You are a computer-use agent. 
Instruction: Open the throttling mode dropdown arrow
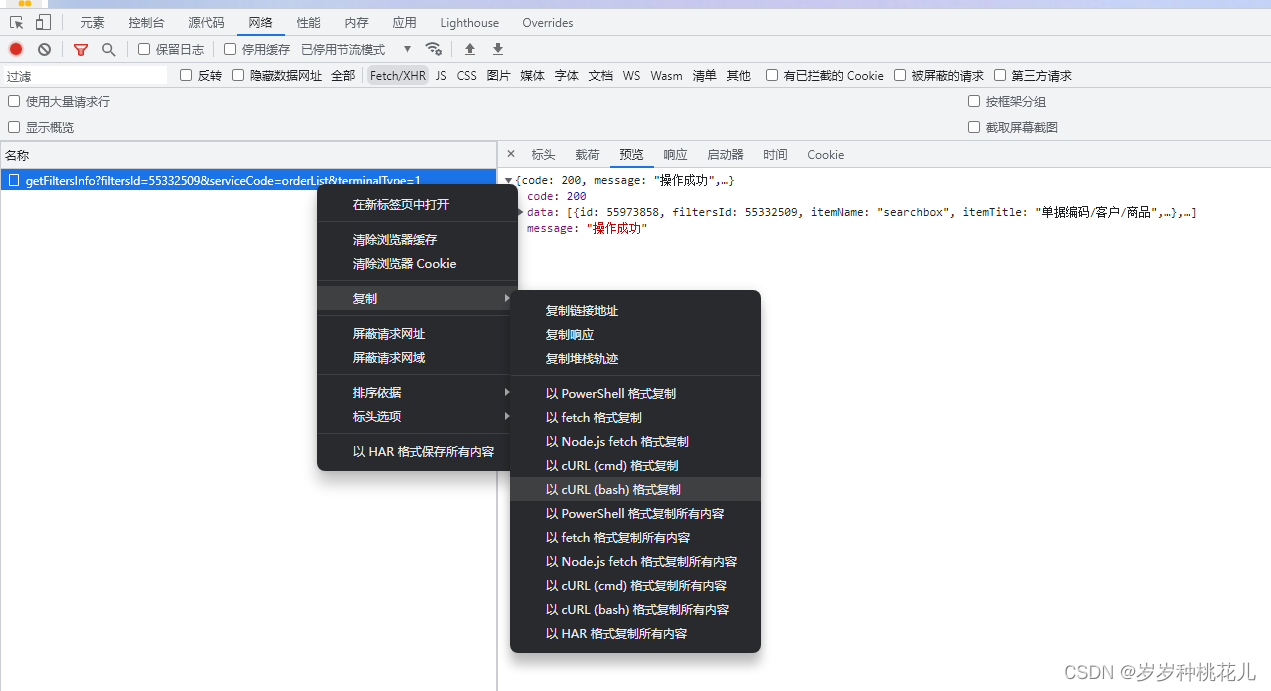click(x=407, y=48)
